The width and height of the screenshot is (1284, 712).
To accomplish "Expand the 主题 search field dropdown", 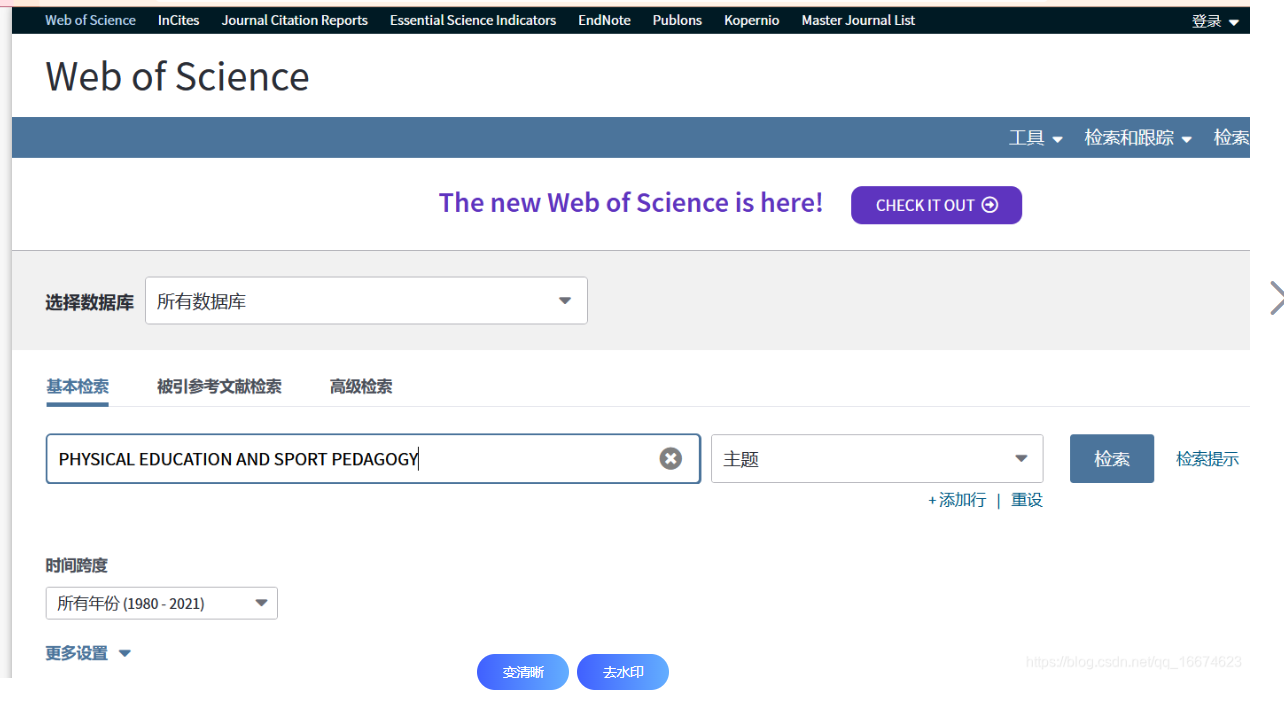I will [x=877, y=459].
